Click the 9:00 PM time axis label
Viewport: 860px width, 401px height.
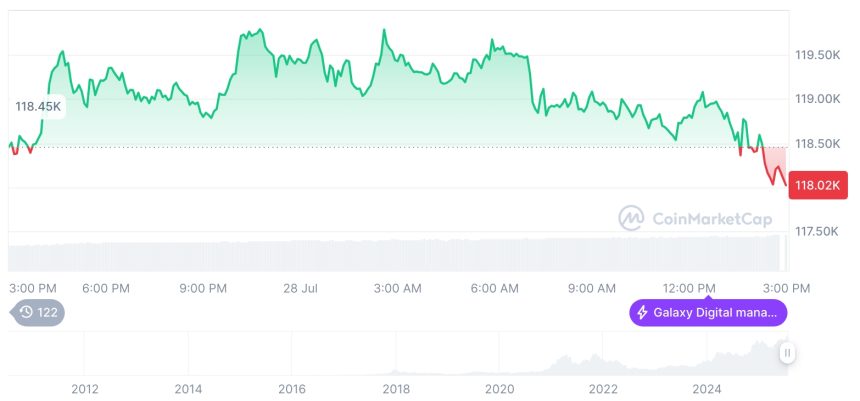pos(203,288)
